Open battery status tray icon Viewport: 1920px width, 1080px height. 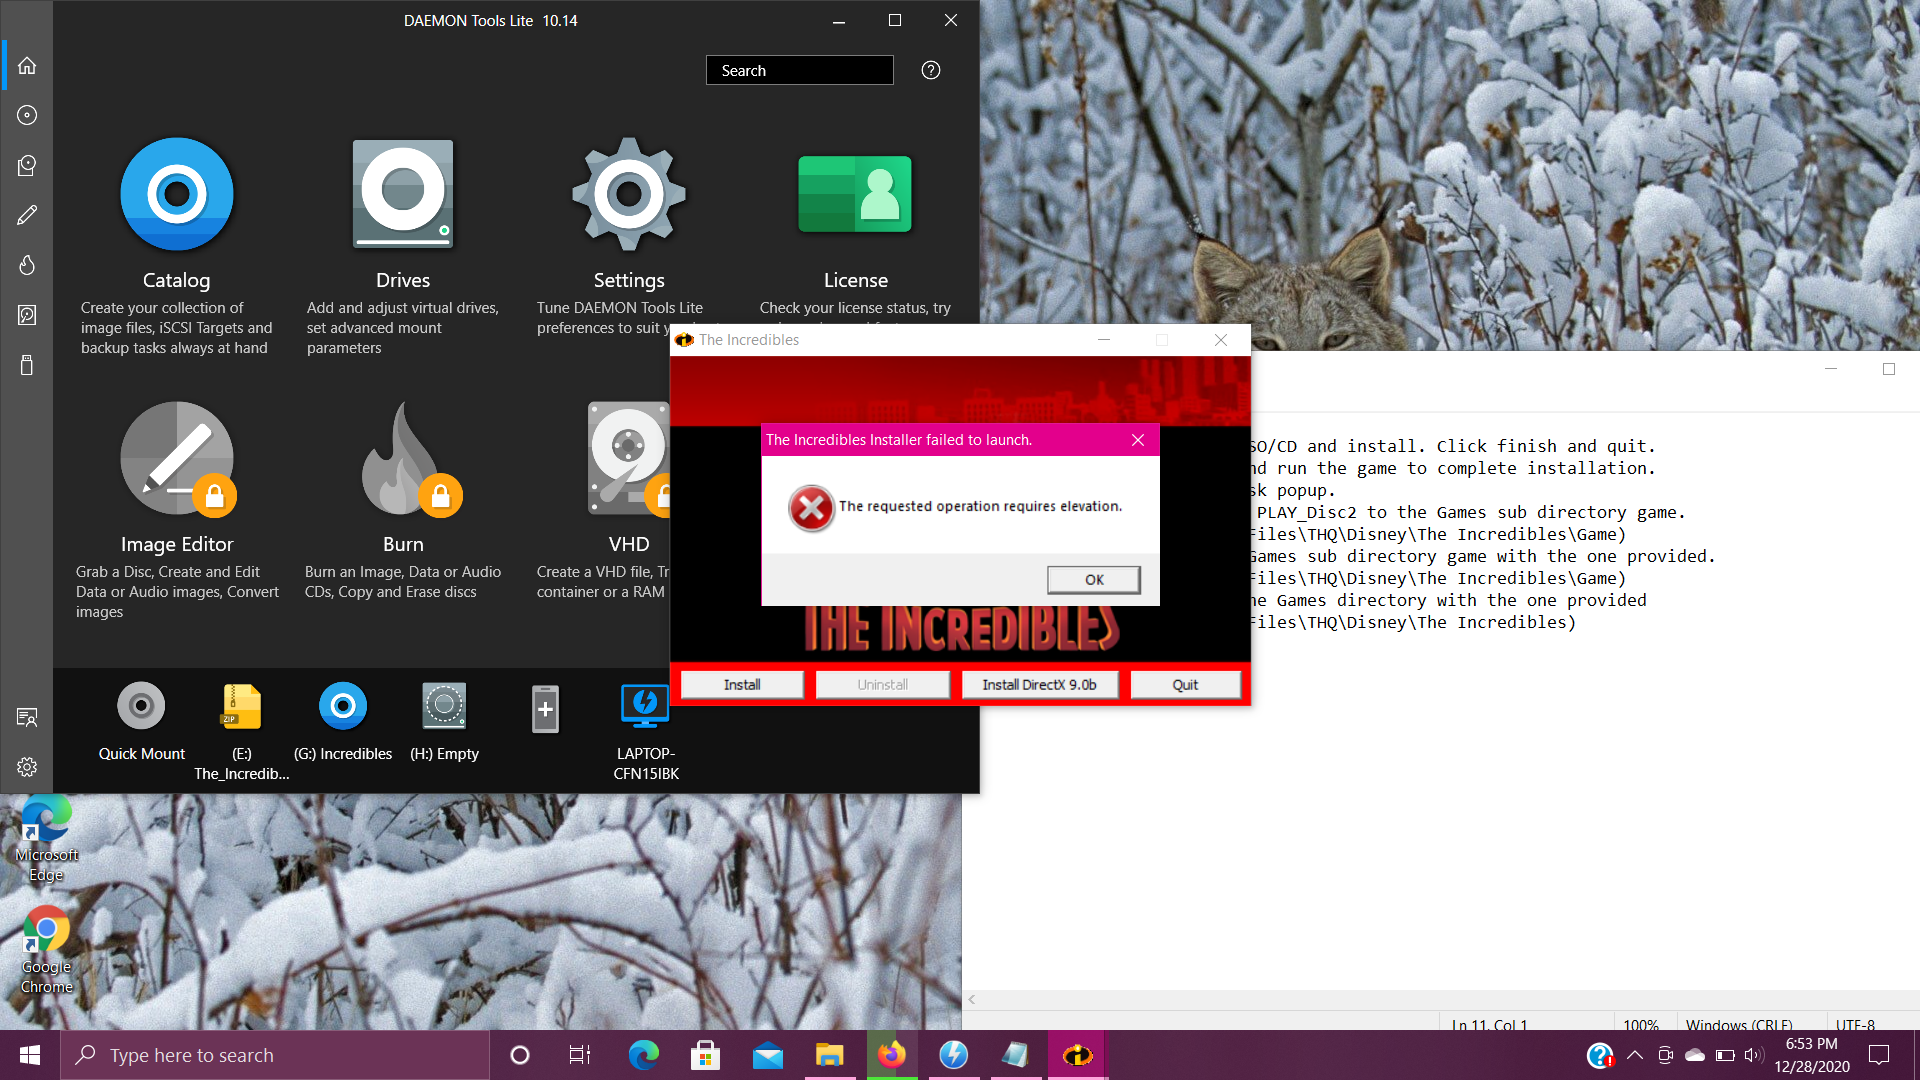tap(1725, 1055)
